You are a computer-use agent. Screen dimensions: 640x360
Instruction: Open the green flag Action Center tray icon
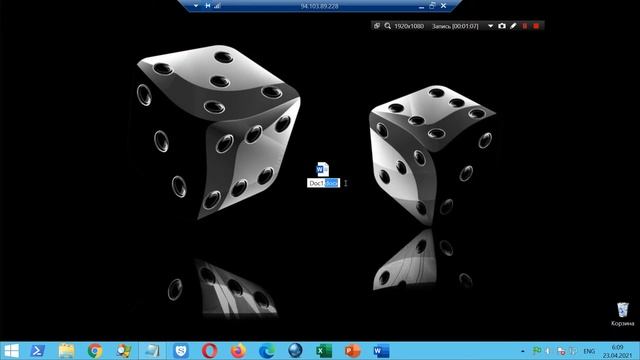click(537, 351)
